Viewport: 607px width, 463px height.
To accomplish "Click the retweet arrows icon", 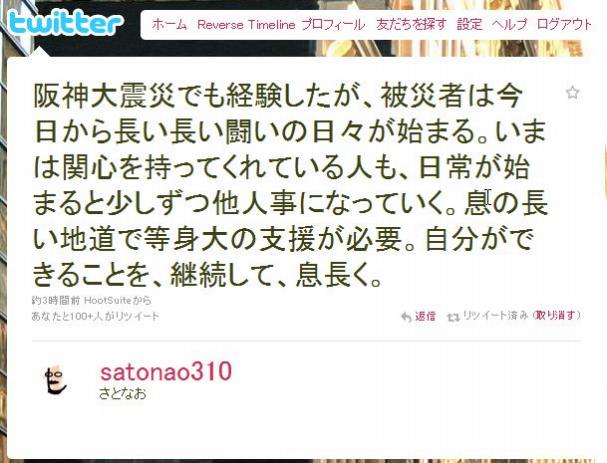I will pos(453,317).
